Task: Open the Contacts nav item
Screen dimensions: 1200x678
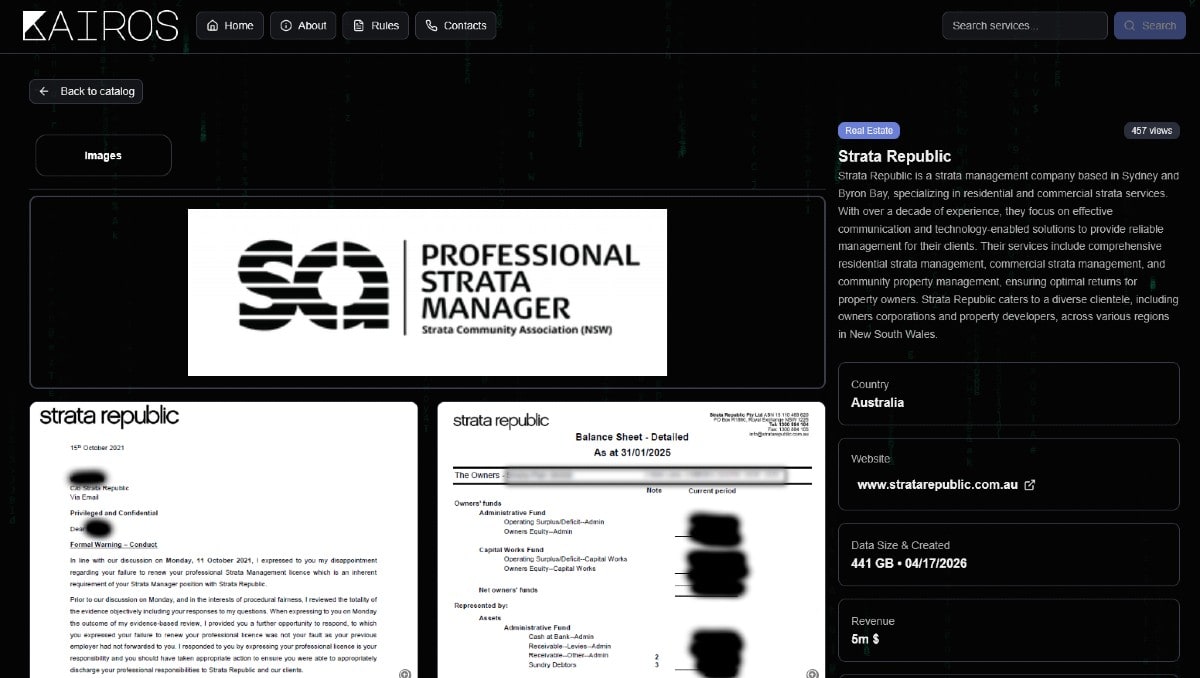Action: 455,26
